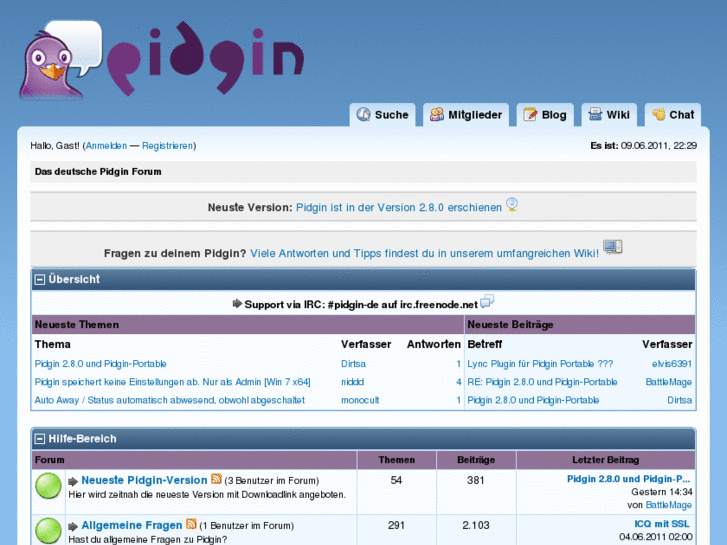Open 'Pidgin ist in der Version 2.8.0 erschienen' link
The height and width of the screenshot is (545, 727).
[399, 207]
